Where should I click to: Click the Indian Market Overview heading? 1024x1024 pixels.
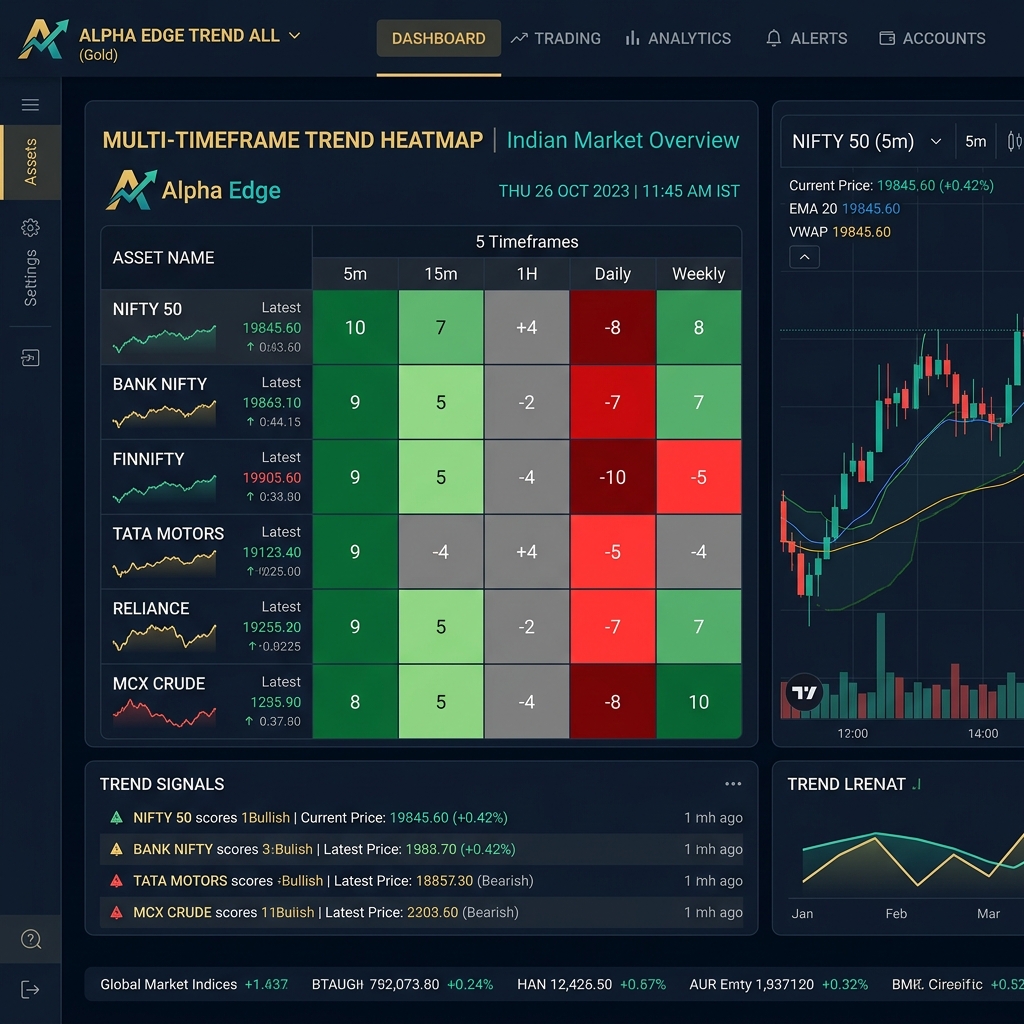[623, 140]
